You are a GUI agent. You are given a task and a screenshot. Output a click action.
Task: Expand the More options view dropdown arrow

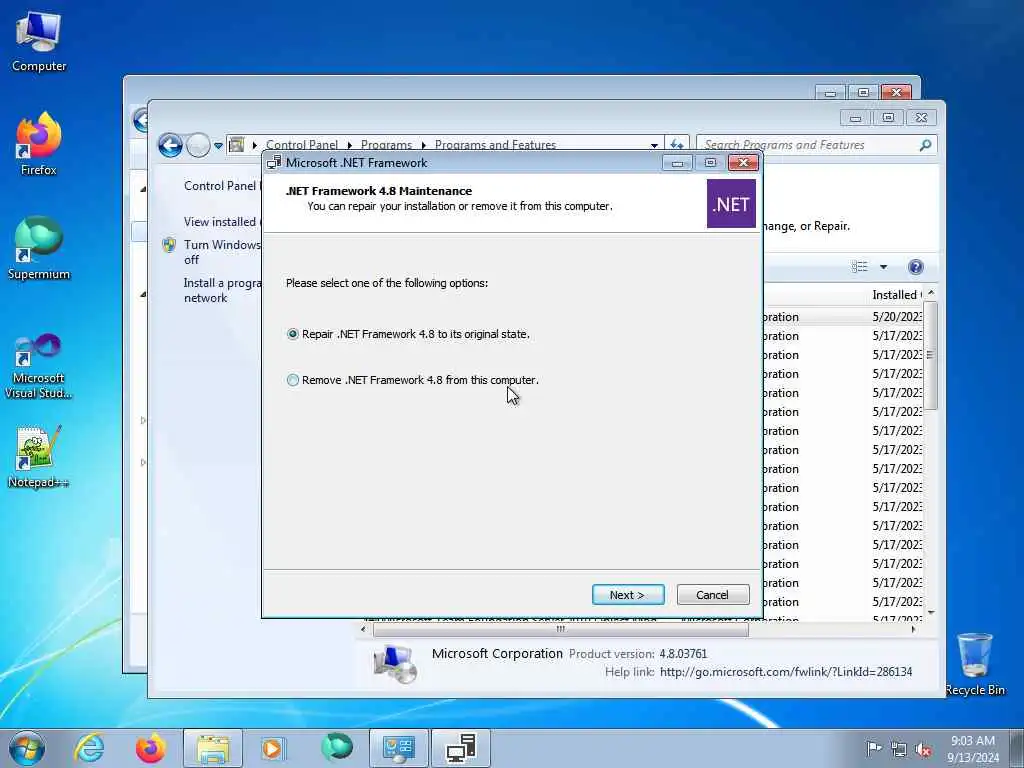tap(883, 266)
